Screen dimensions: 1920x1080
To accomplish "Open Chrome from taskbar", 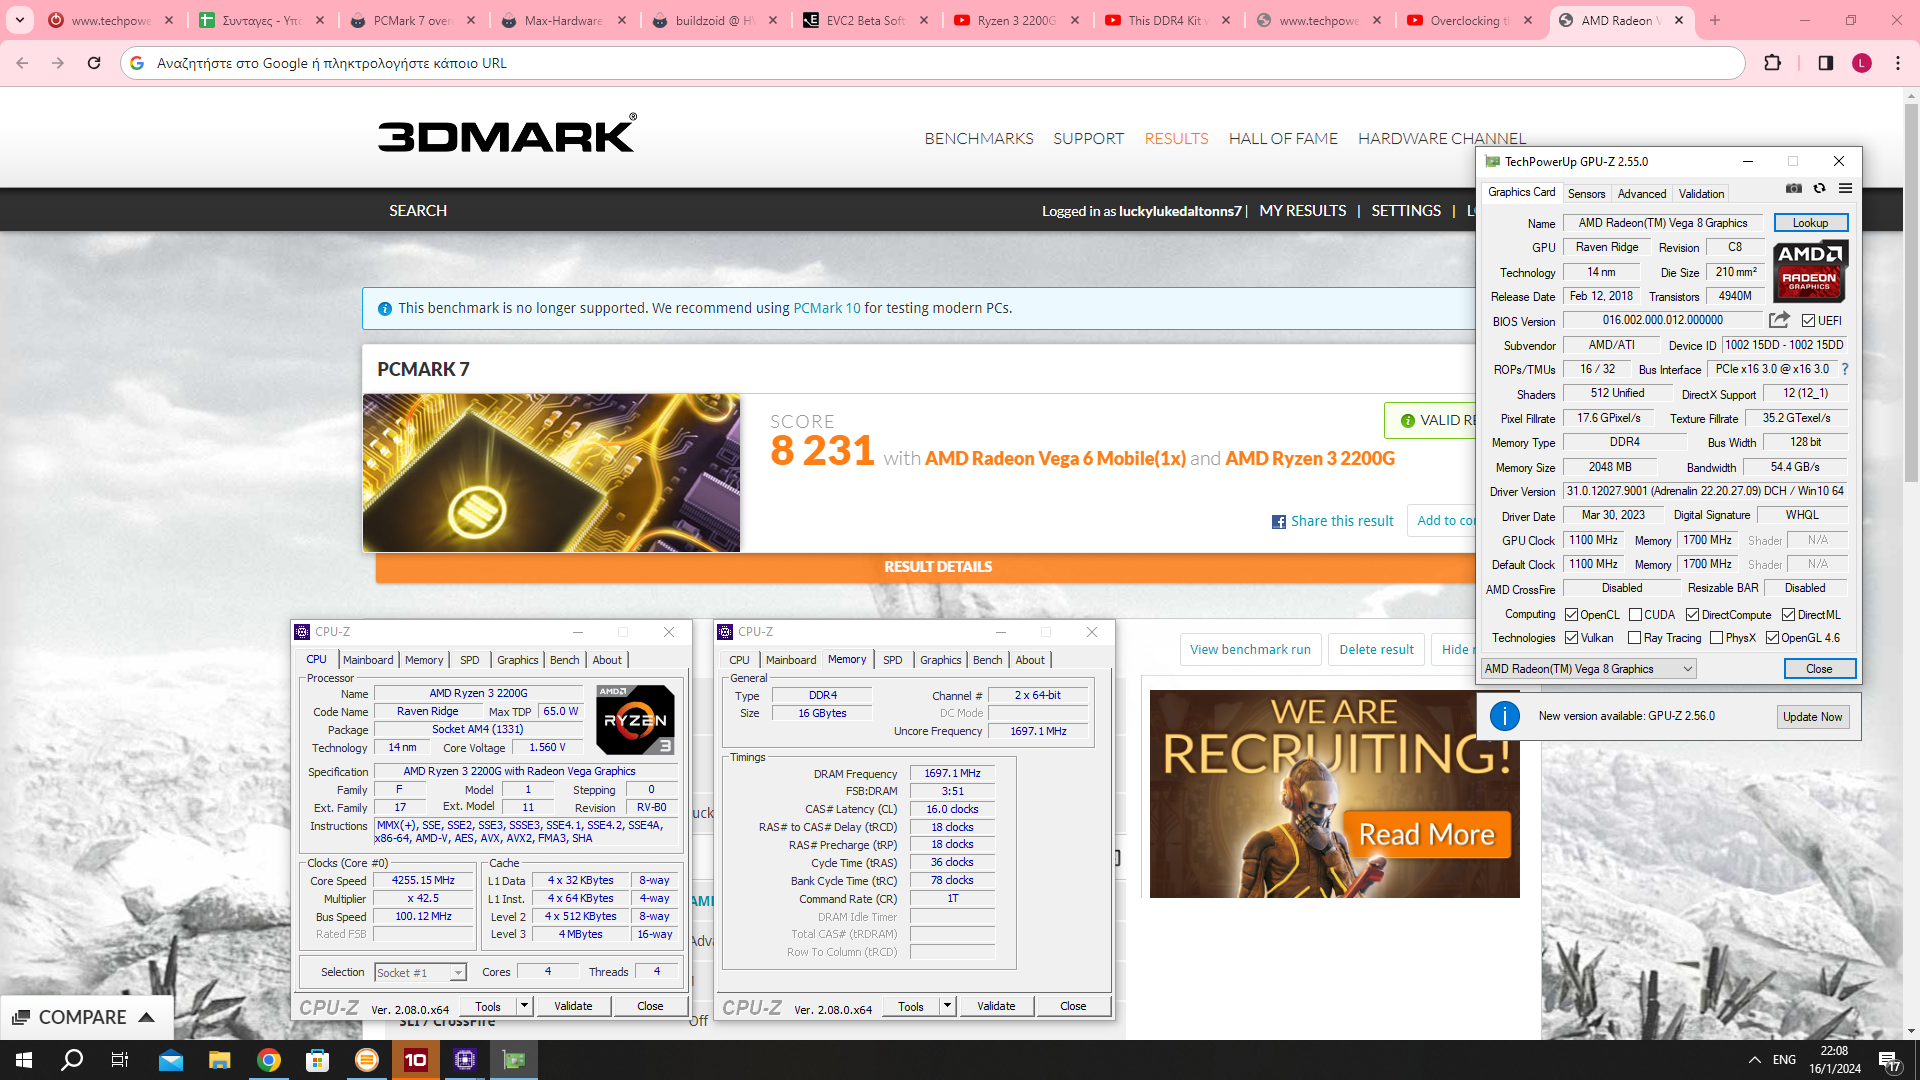I will (269, 1060).
